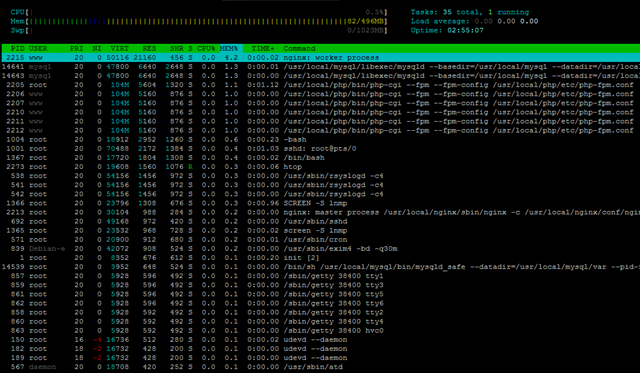This screenshot has height=373, width=640.
Task: Select the init [2] process row
Action: 320,258
